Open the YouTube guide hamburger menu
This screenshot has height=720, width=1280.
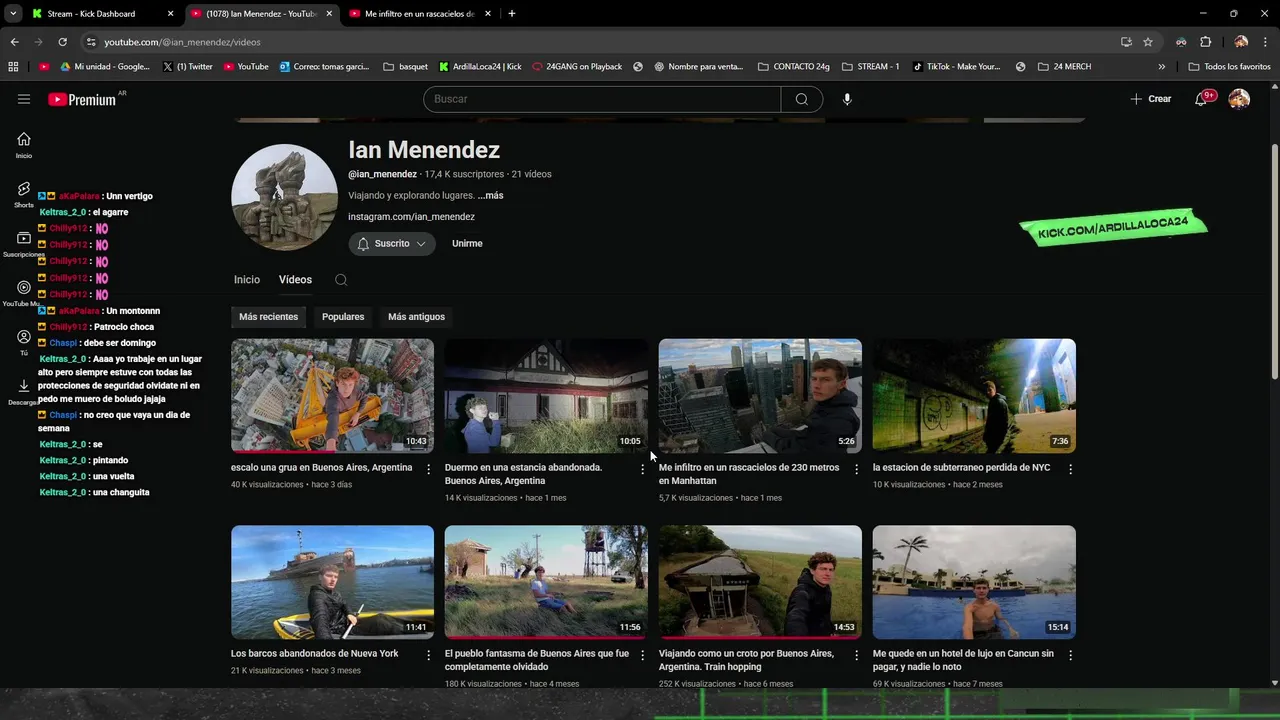coord(24,99)
